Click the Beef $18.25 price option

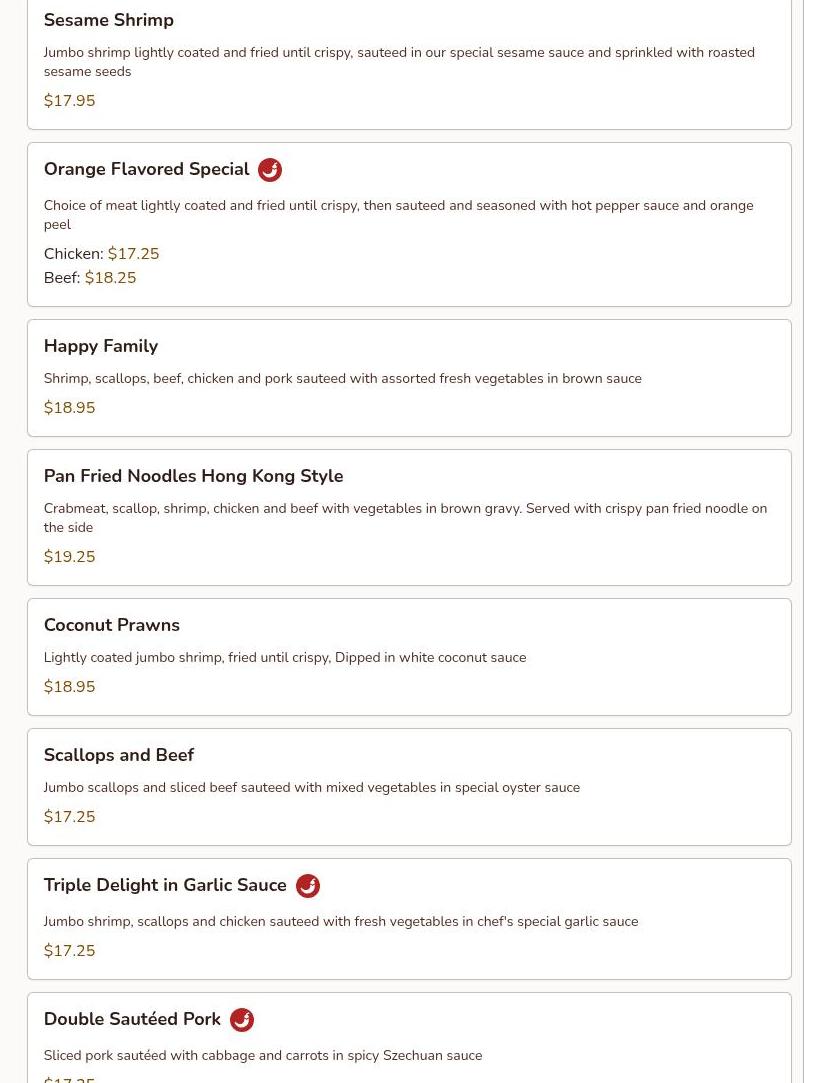(x=90, y=278)
